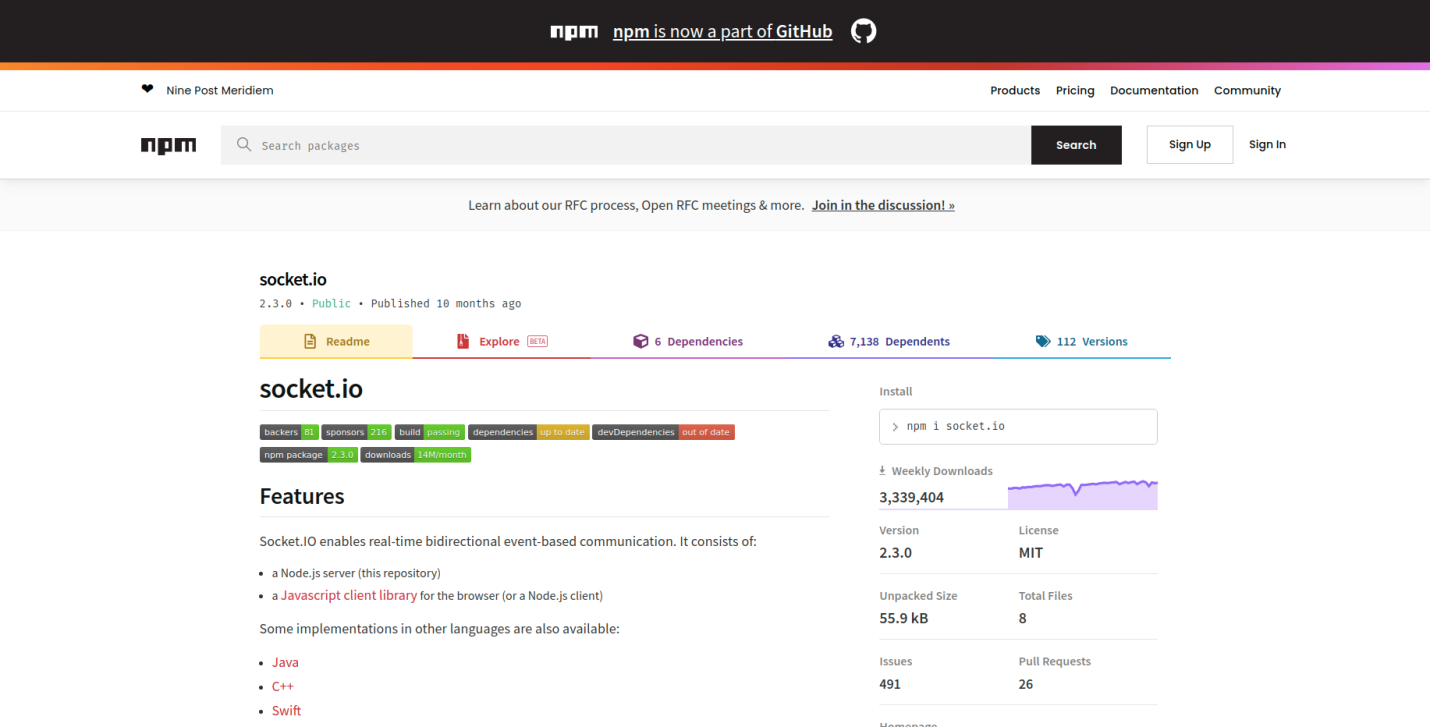Click the Total Files value 8
The height and width of the screenshot is (727, 1430).
click(1023, 618)
